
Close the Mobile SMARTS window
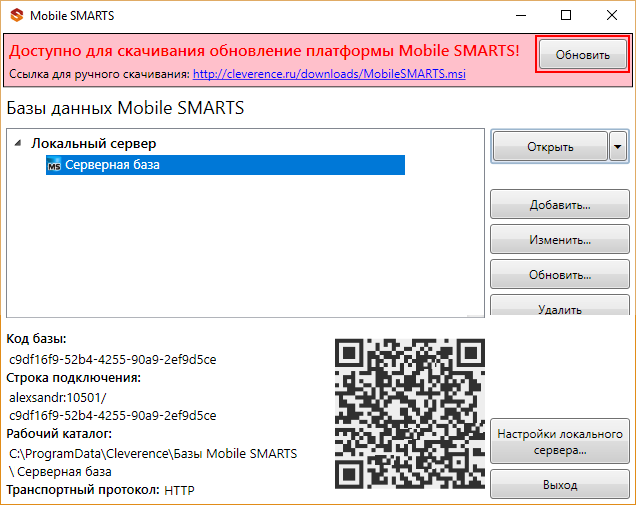click(x=612, y=15)
